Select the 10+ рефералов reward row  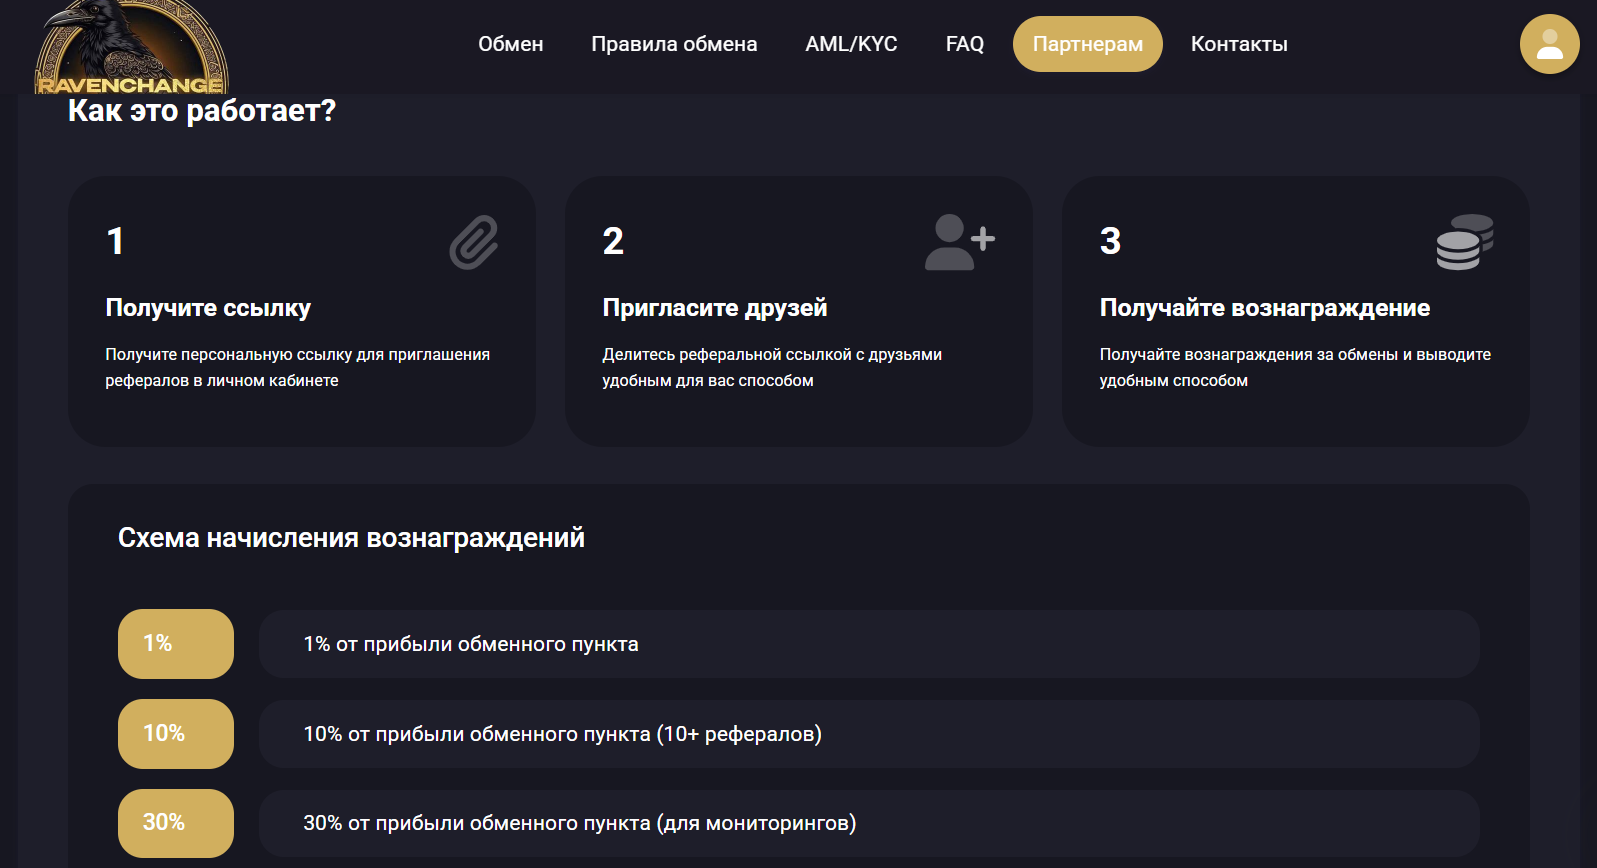[x=868, y=734]
